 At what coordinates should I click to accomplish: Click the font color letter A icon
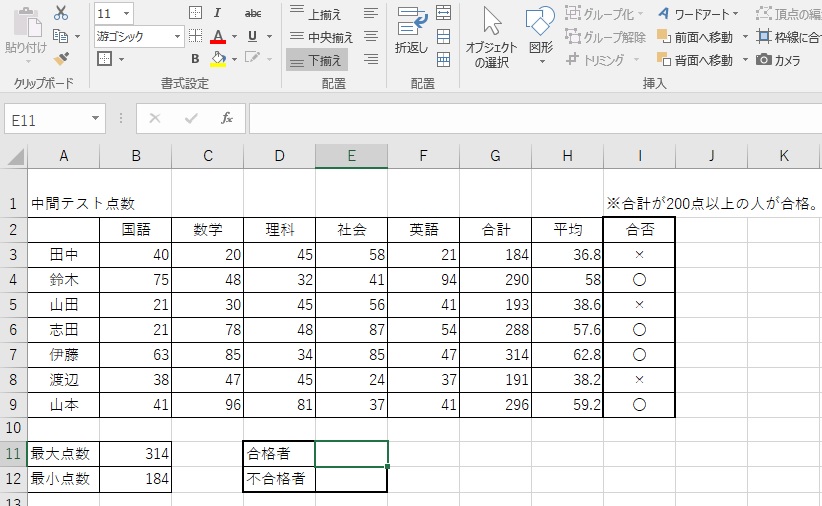coord(218,36)
